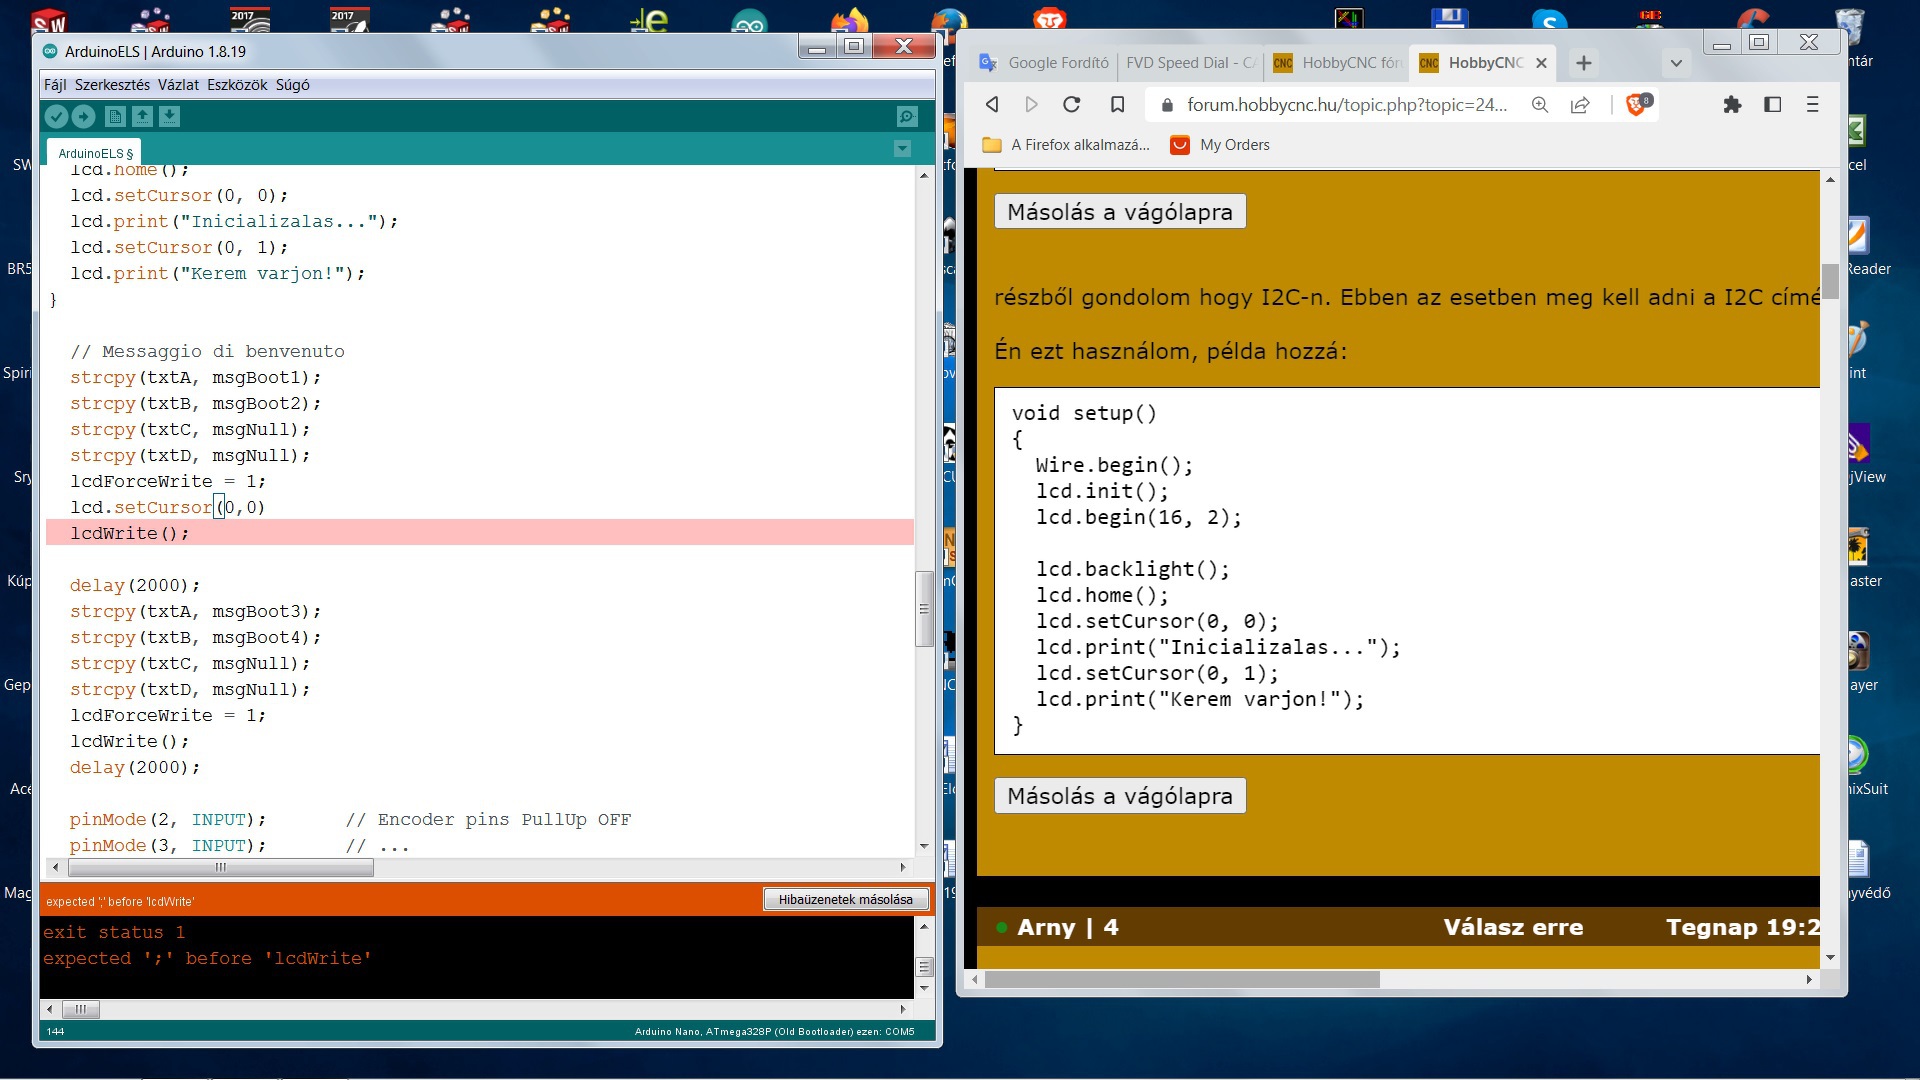
Task: Click the Arduino Upload arrow icon
Action: tap(84, 117)
